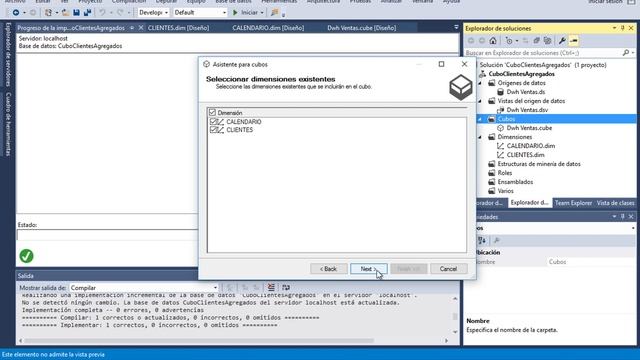Click the Estado text field
Screen dimensions: 640x360
(x=107, y=235)
